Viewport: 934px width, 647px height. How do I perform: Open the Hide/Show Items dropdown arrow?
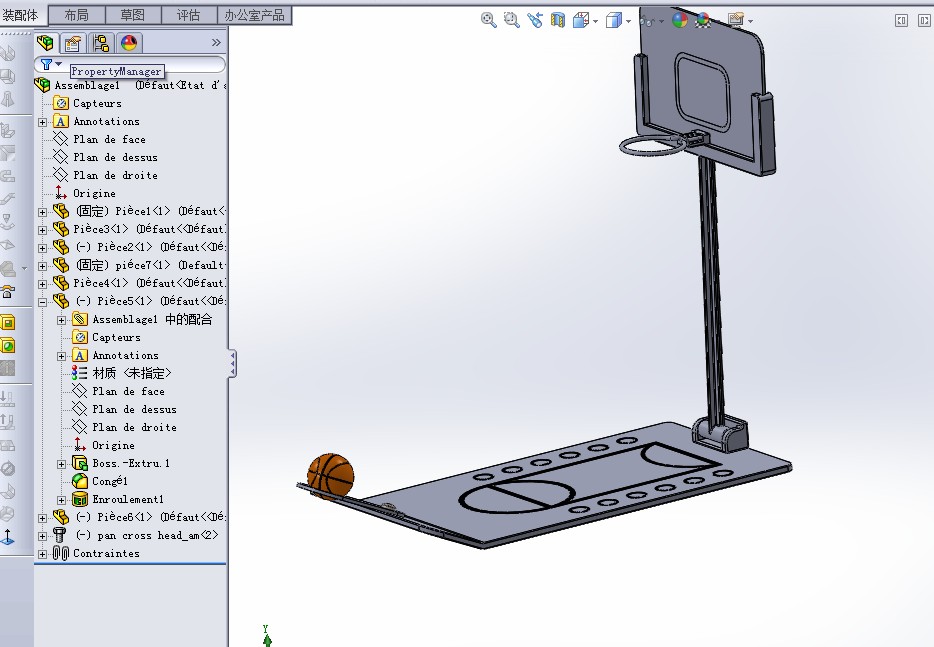pos(661,21)
